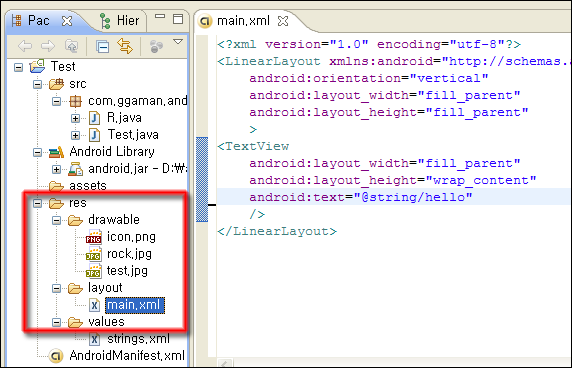The image size is (572, 368).
Task: Click the android:text="@string/hello" line in editor
Action: point(360,197)
